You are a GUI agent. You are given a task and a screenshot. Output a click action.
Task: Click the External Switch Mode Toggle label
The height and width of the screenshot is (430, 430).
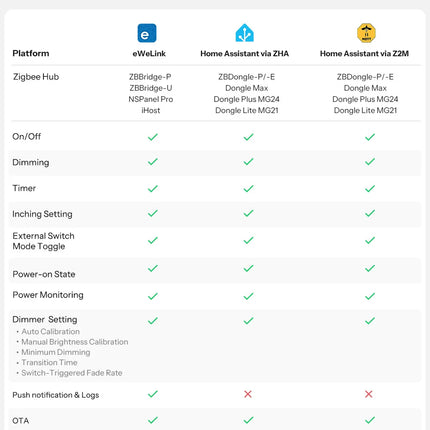[x=43, y=241]
